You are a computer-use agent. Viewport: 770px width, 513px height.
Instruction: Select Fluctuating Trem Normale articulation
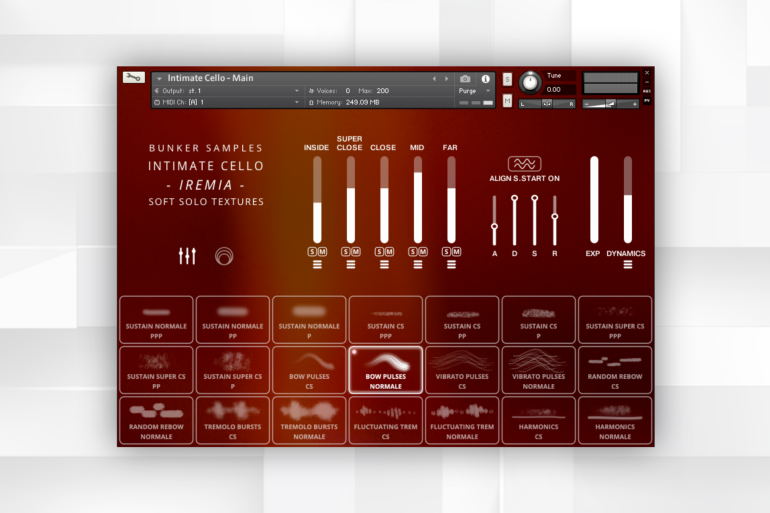coord(462,421)
